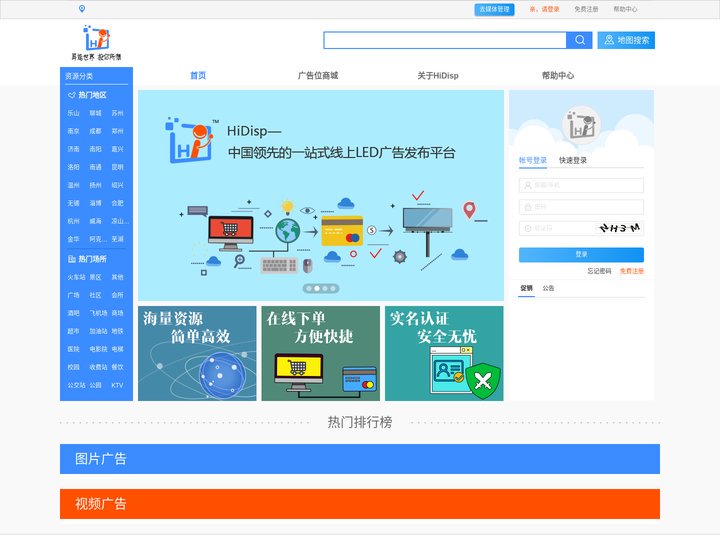The image size is (720, 540).
Task: Switch to the 快速登录 tab
Action: tap(573, 160)
